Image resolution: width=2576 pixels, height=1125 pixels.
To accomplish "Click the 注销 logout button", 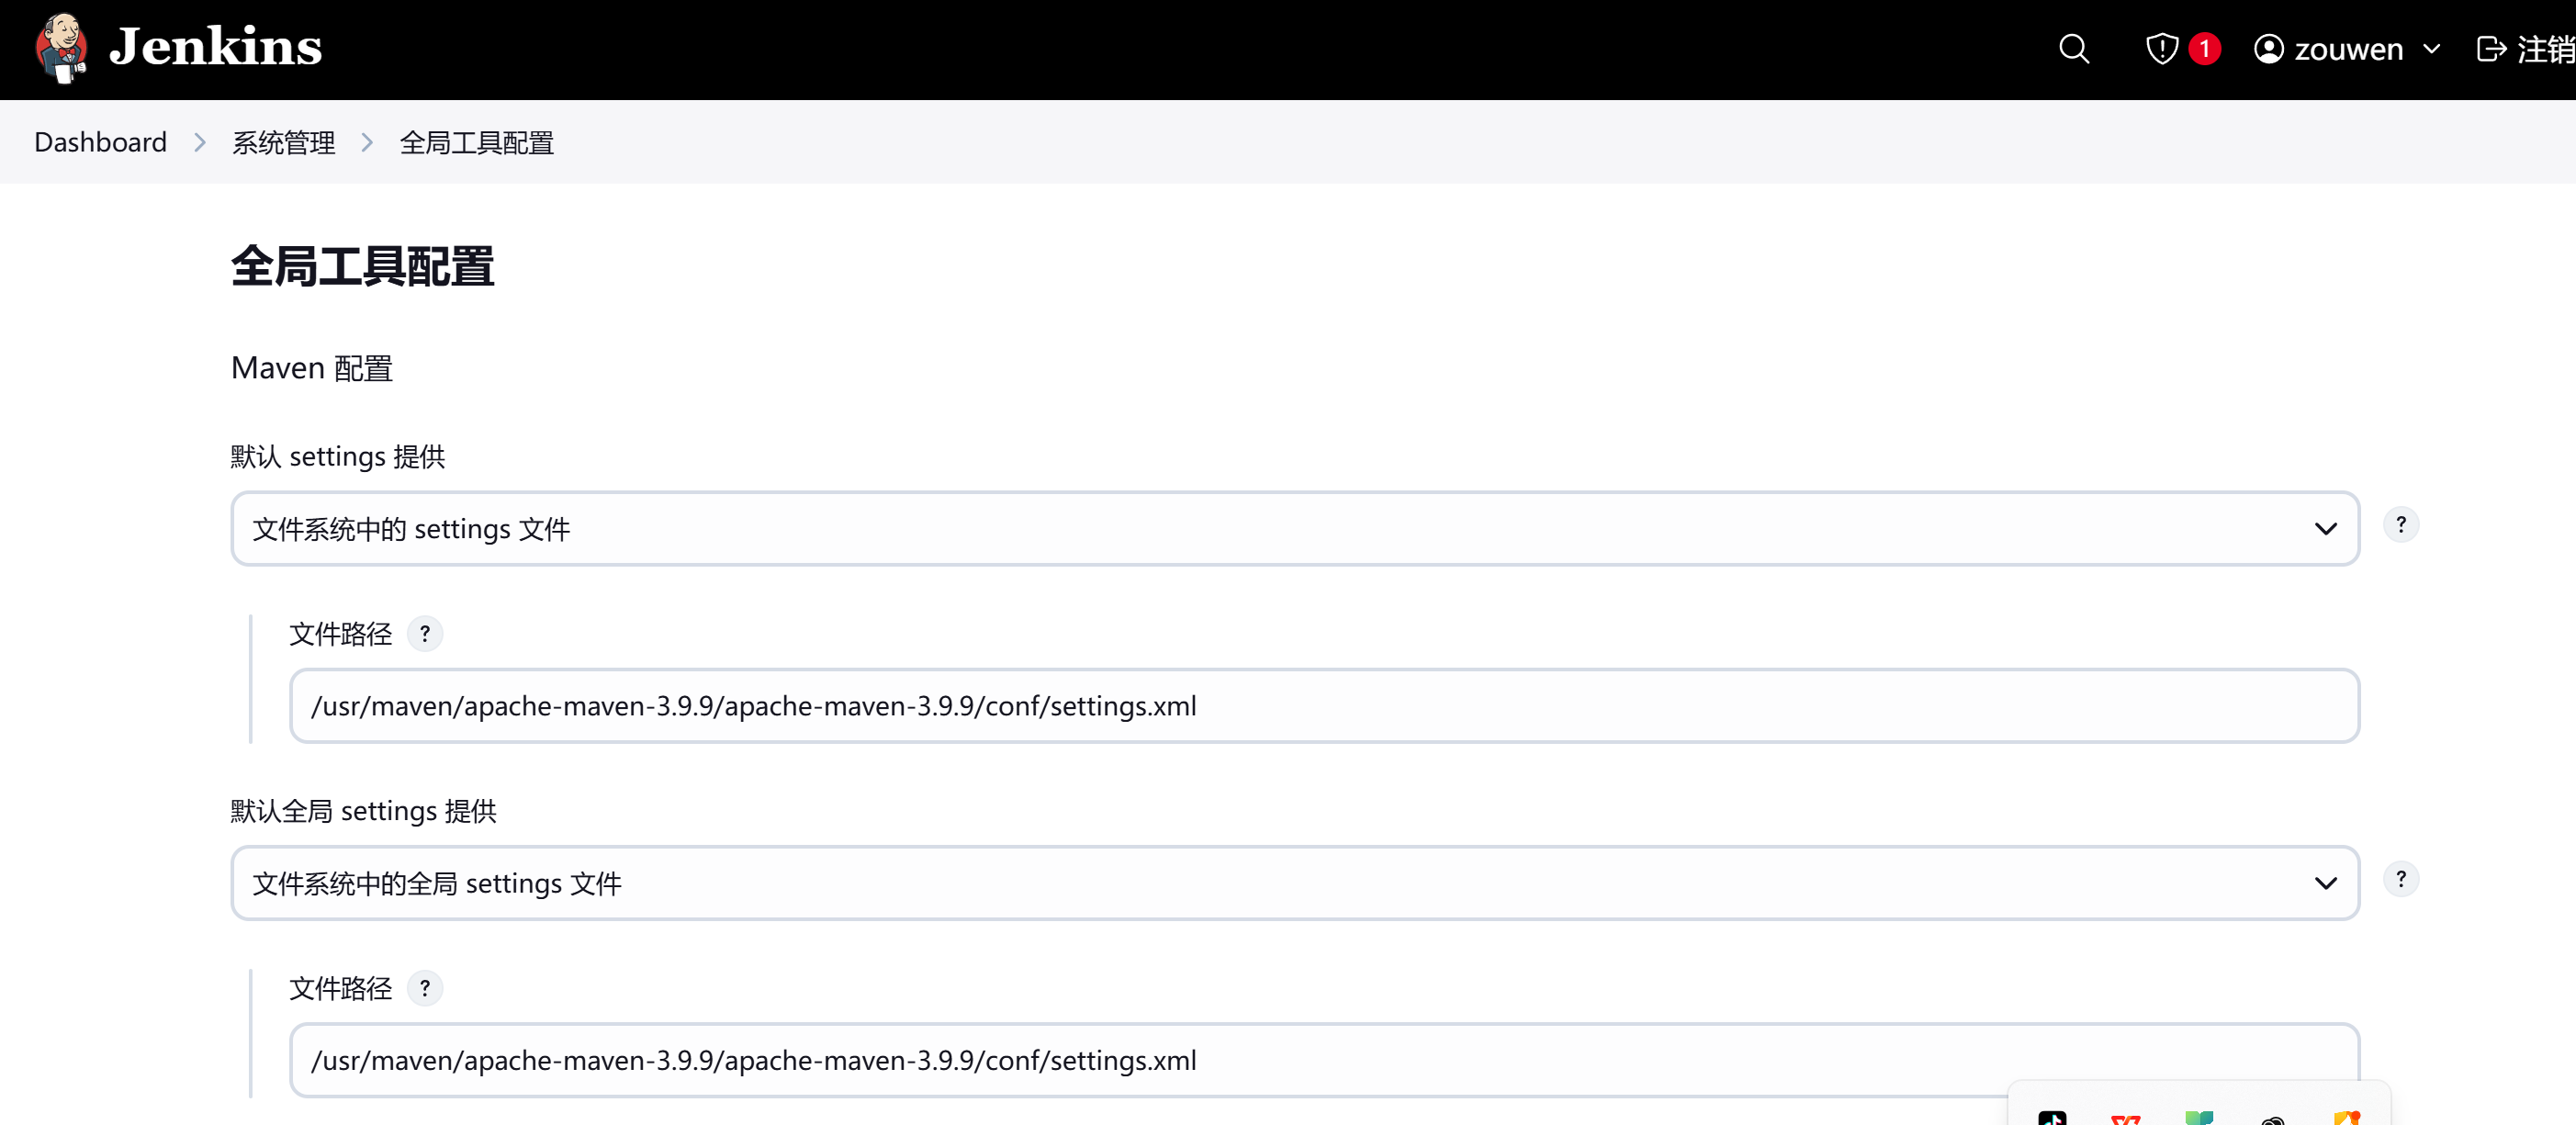I will (x=2525, y=49).
